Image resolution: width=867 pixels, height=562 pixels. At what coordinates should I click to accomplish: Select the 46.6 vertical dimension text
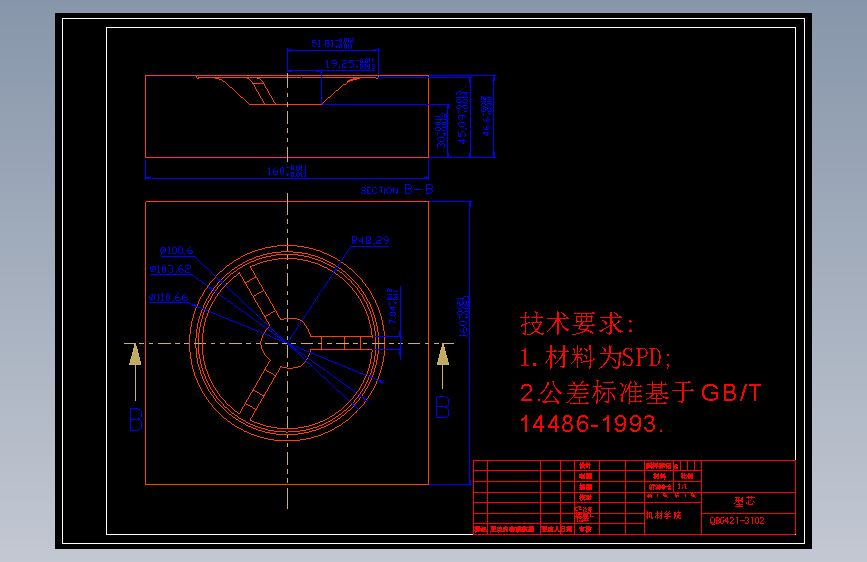(486, 116)
